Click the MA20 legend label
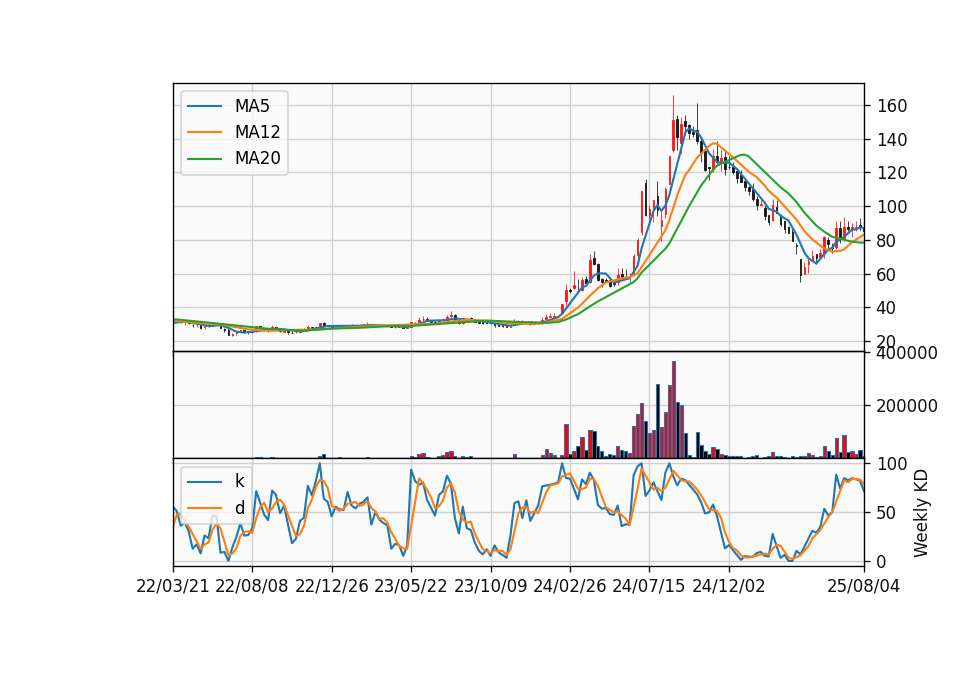Screen dimensions: 960x690 coord(257,158)
